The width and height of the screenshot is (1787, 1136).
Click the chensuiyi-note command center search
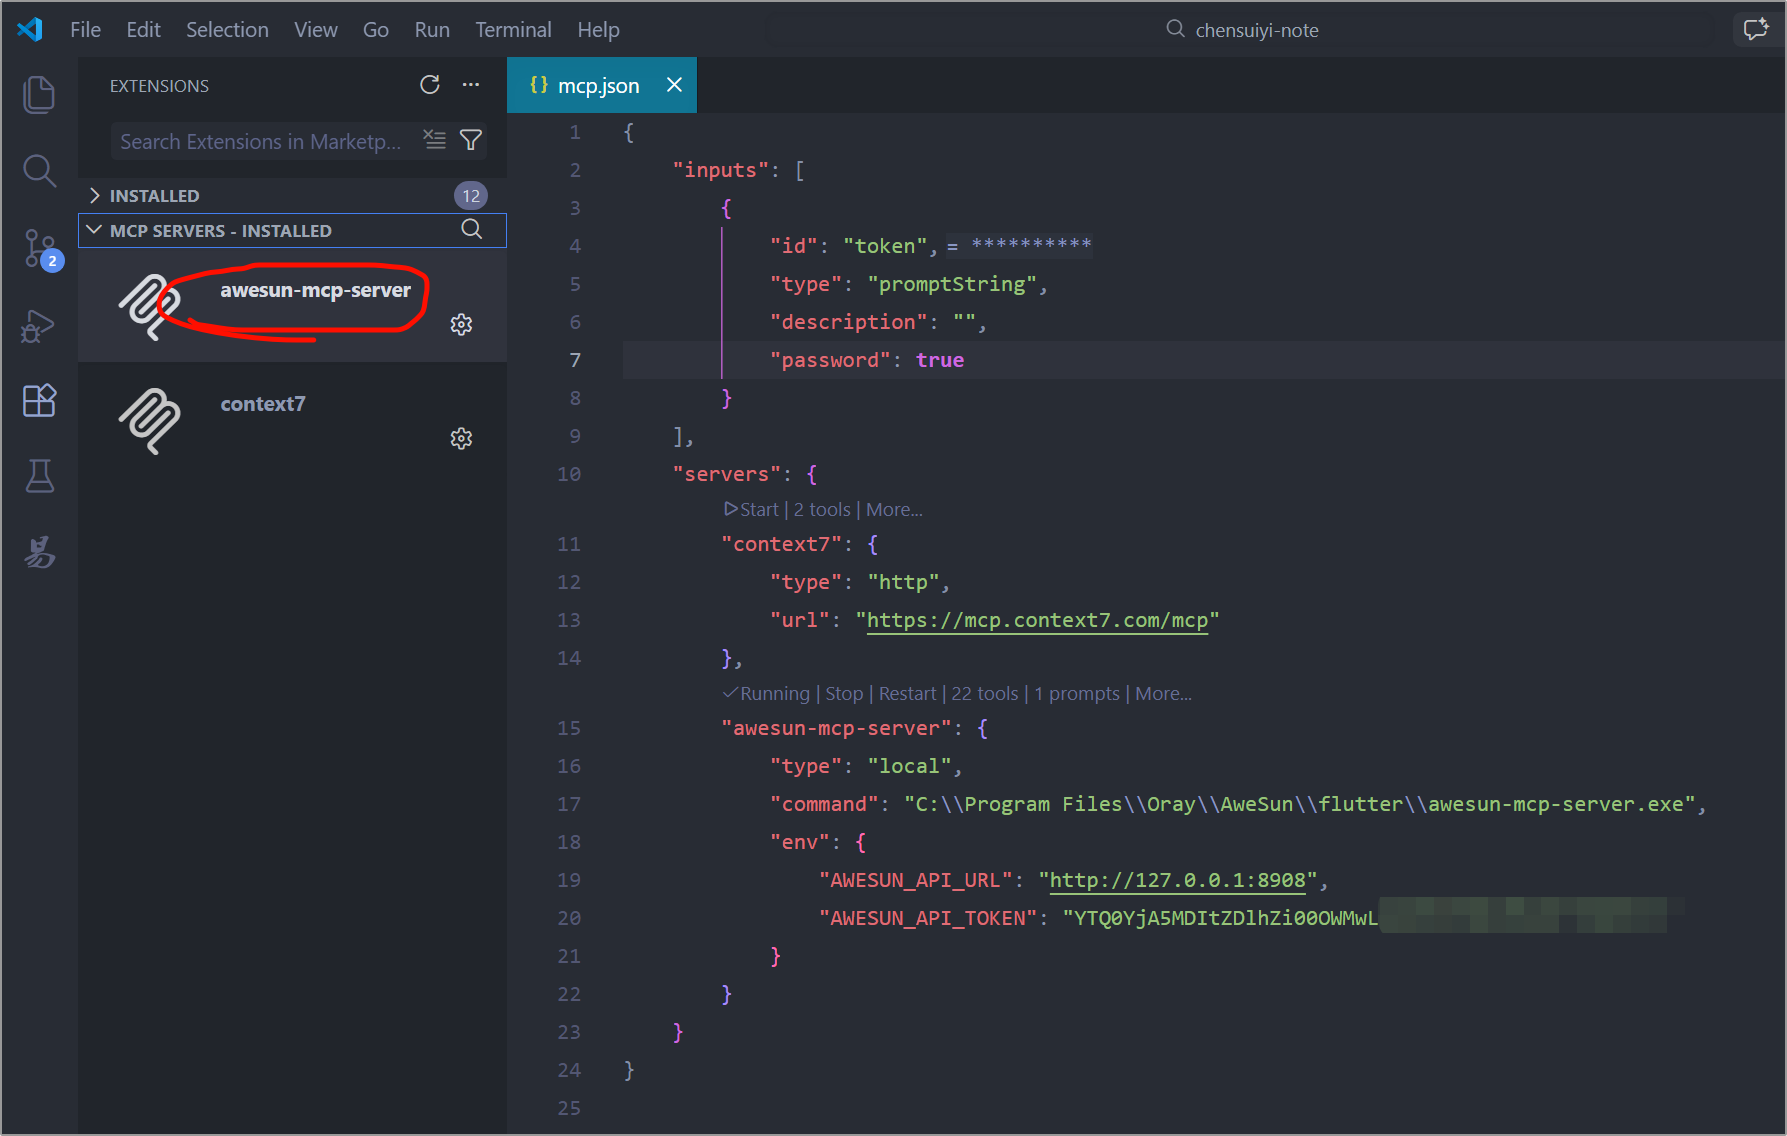[1242, 30]
